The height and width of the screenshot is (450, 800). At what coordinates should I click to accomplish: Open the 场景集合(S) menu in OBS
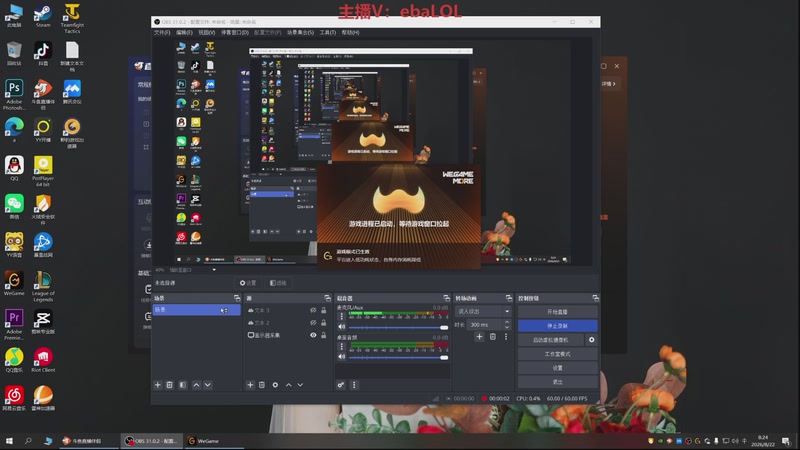click(x=300, y=33)
